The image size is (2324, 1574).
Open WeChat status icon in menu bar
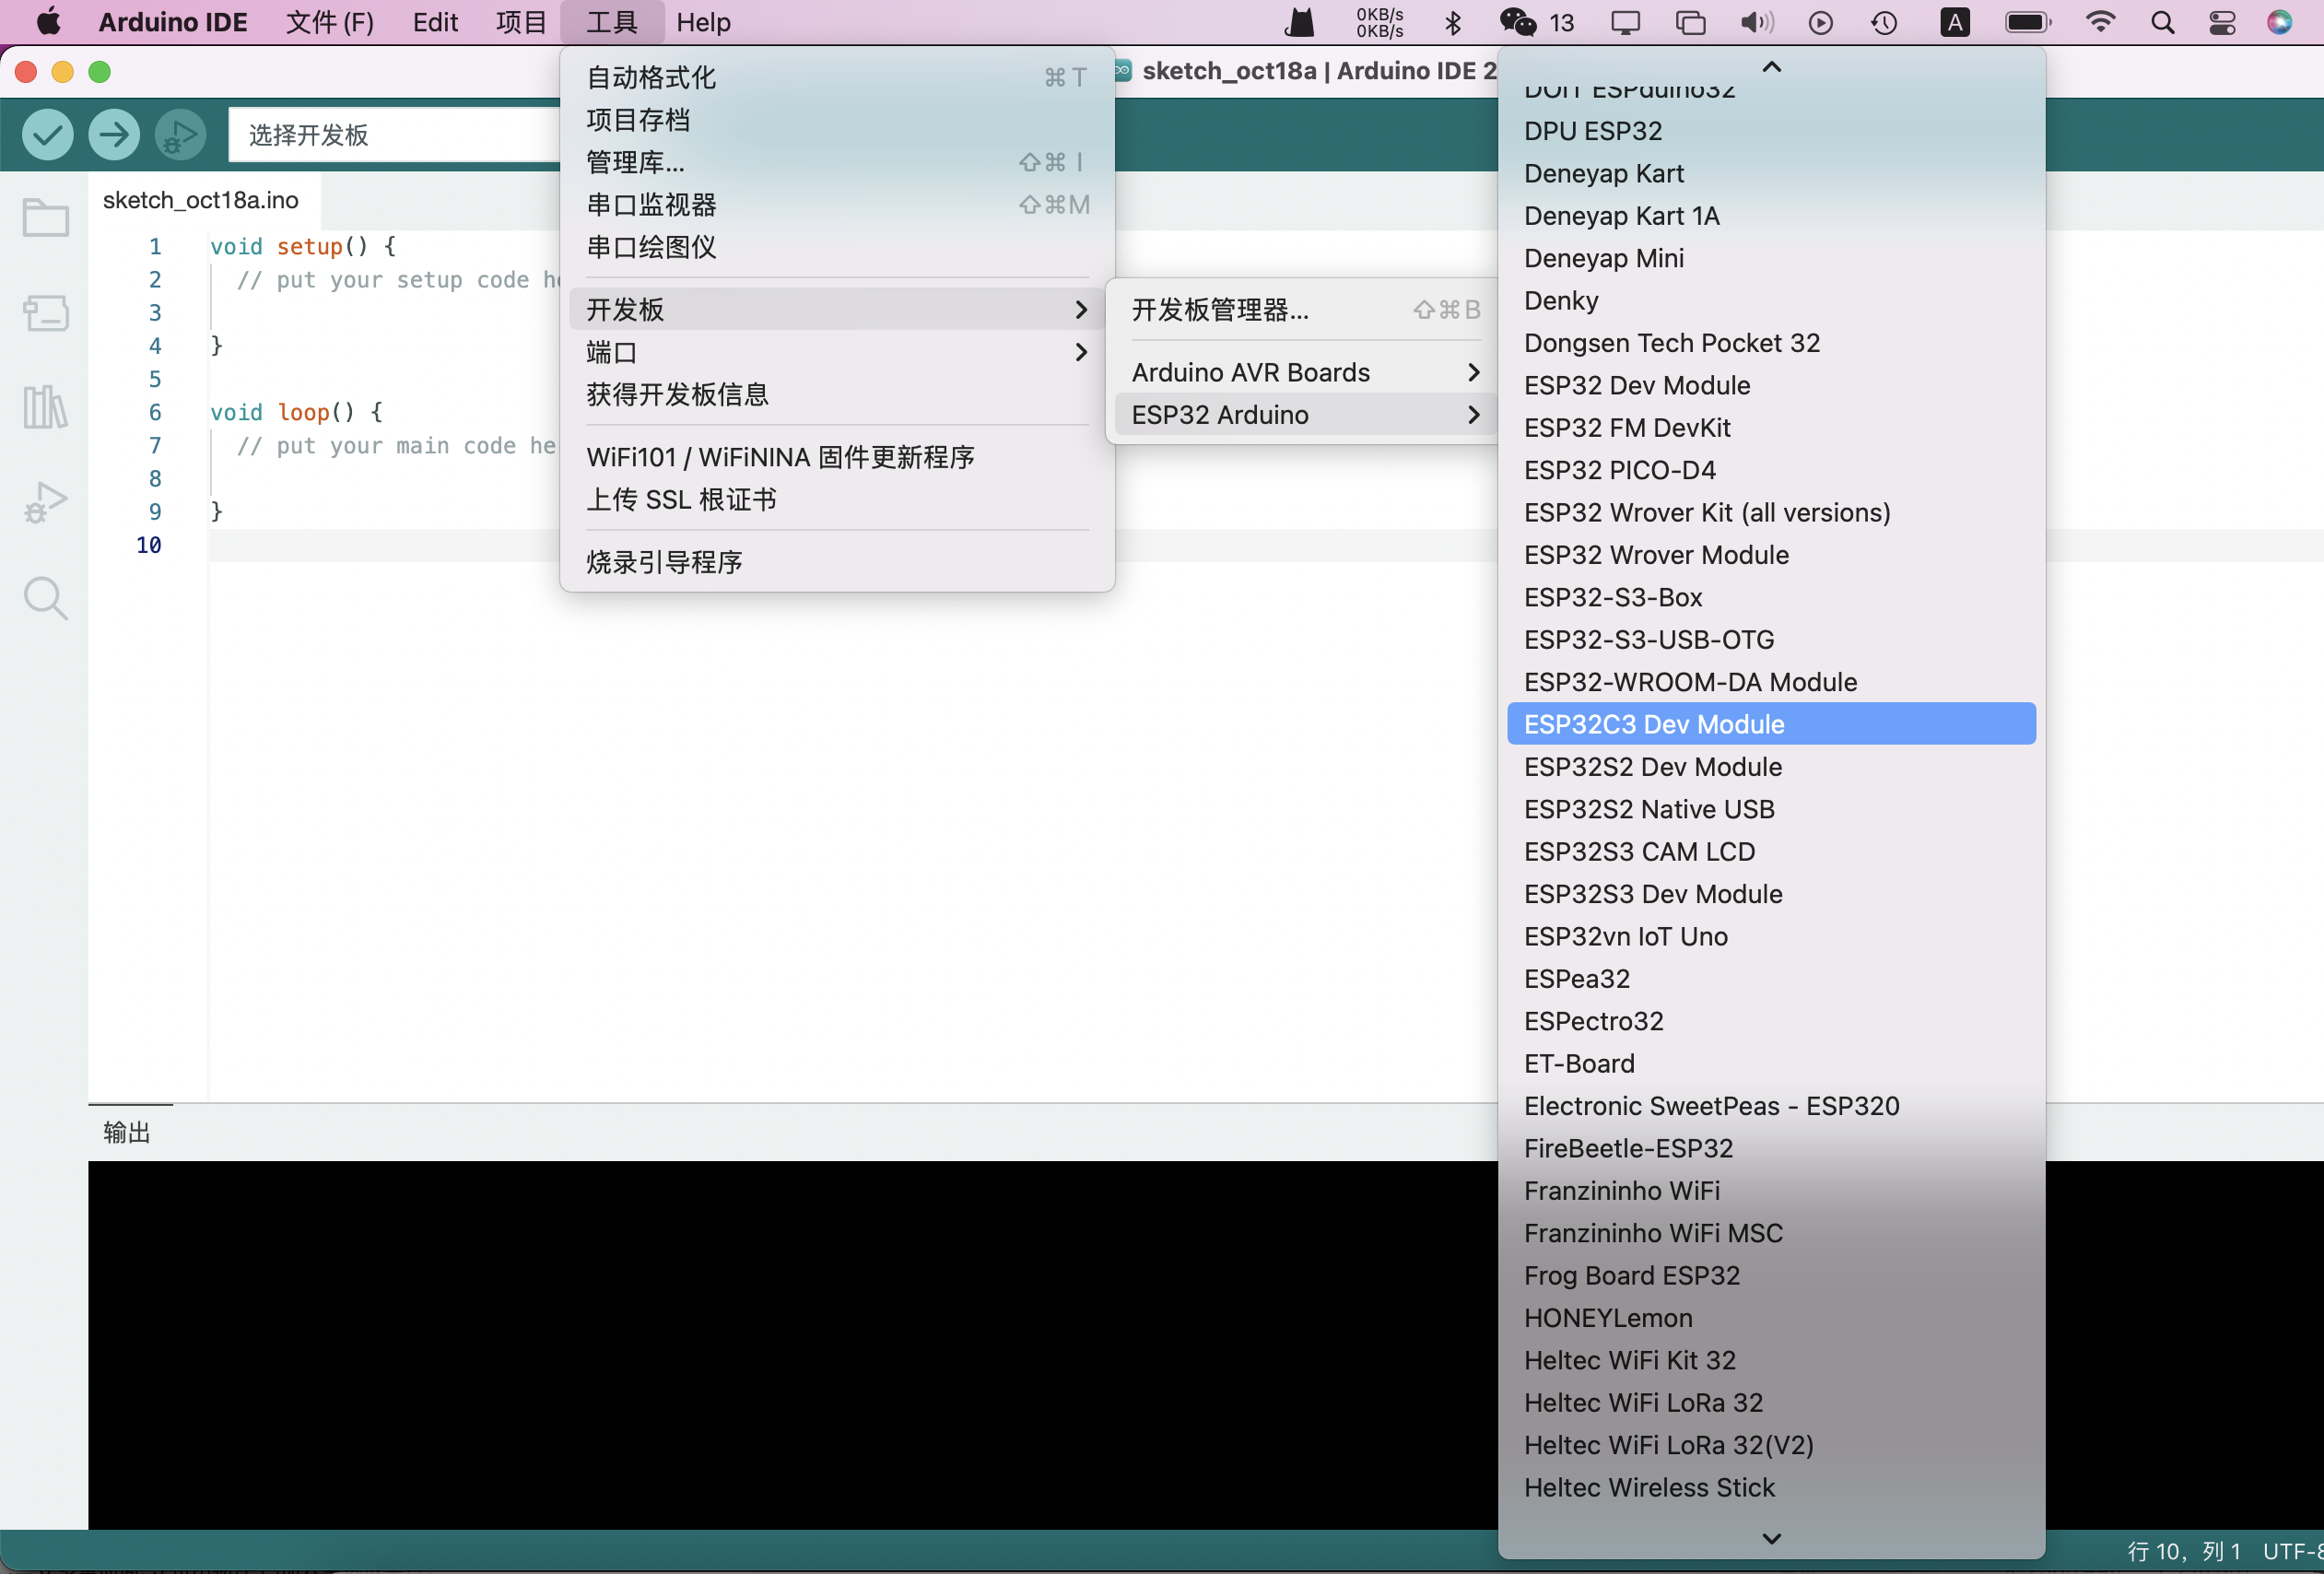pos(1517,22)
